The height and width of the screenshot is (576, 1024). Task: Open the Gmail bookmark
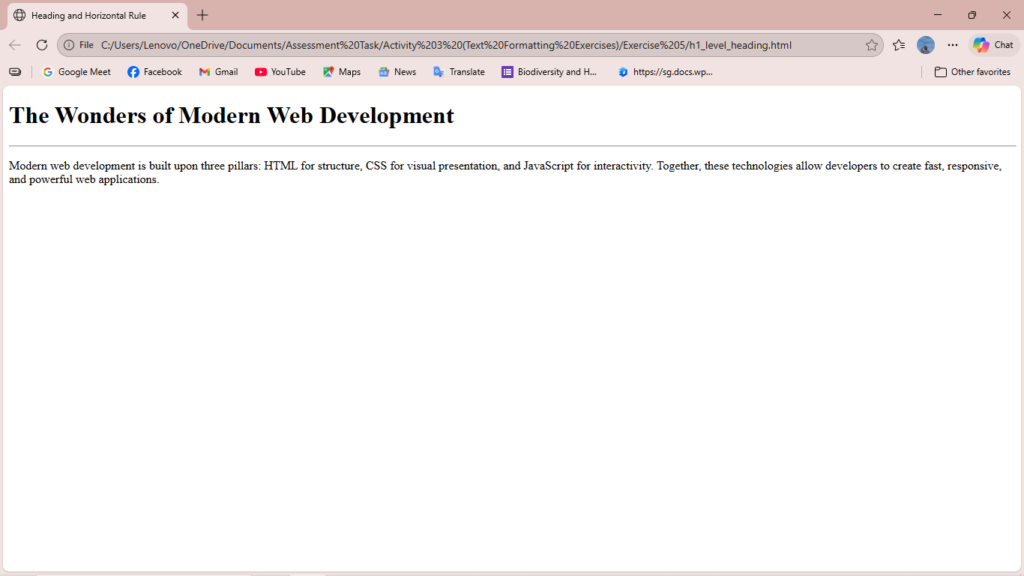[x=218, y=72]
